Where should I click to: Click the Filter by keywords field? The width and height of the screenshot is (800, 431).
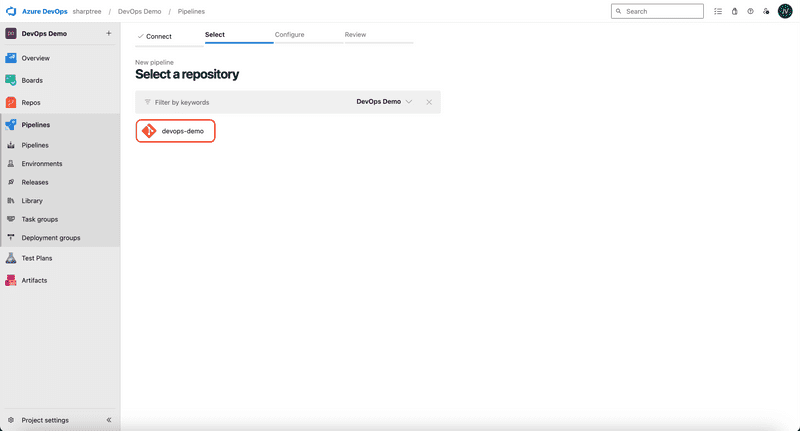(240, 102)
